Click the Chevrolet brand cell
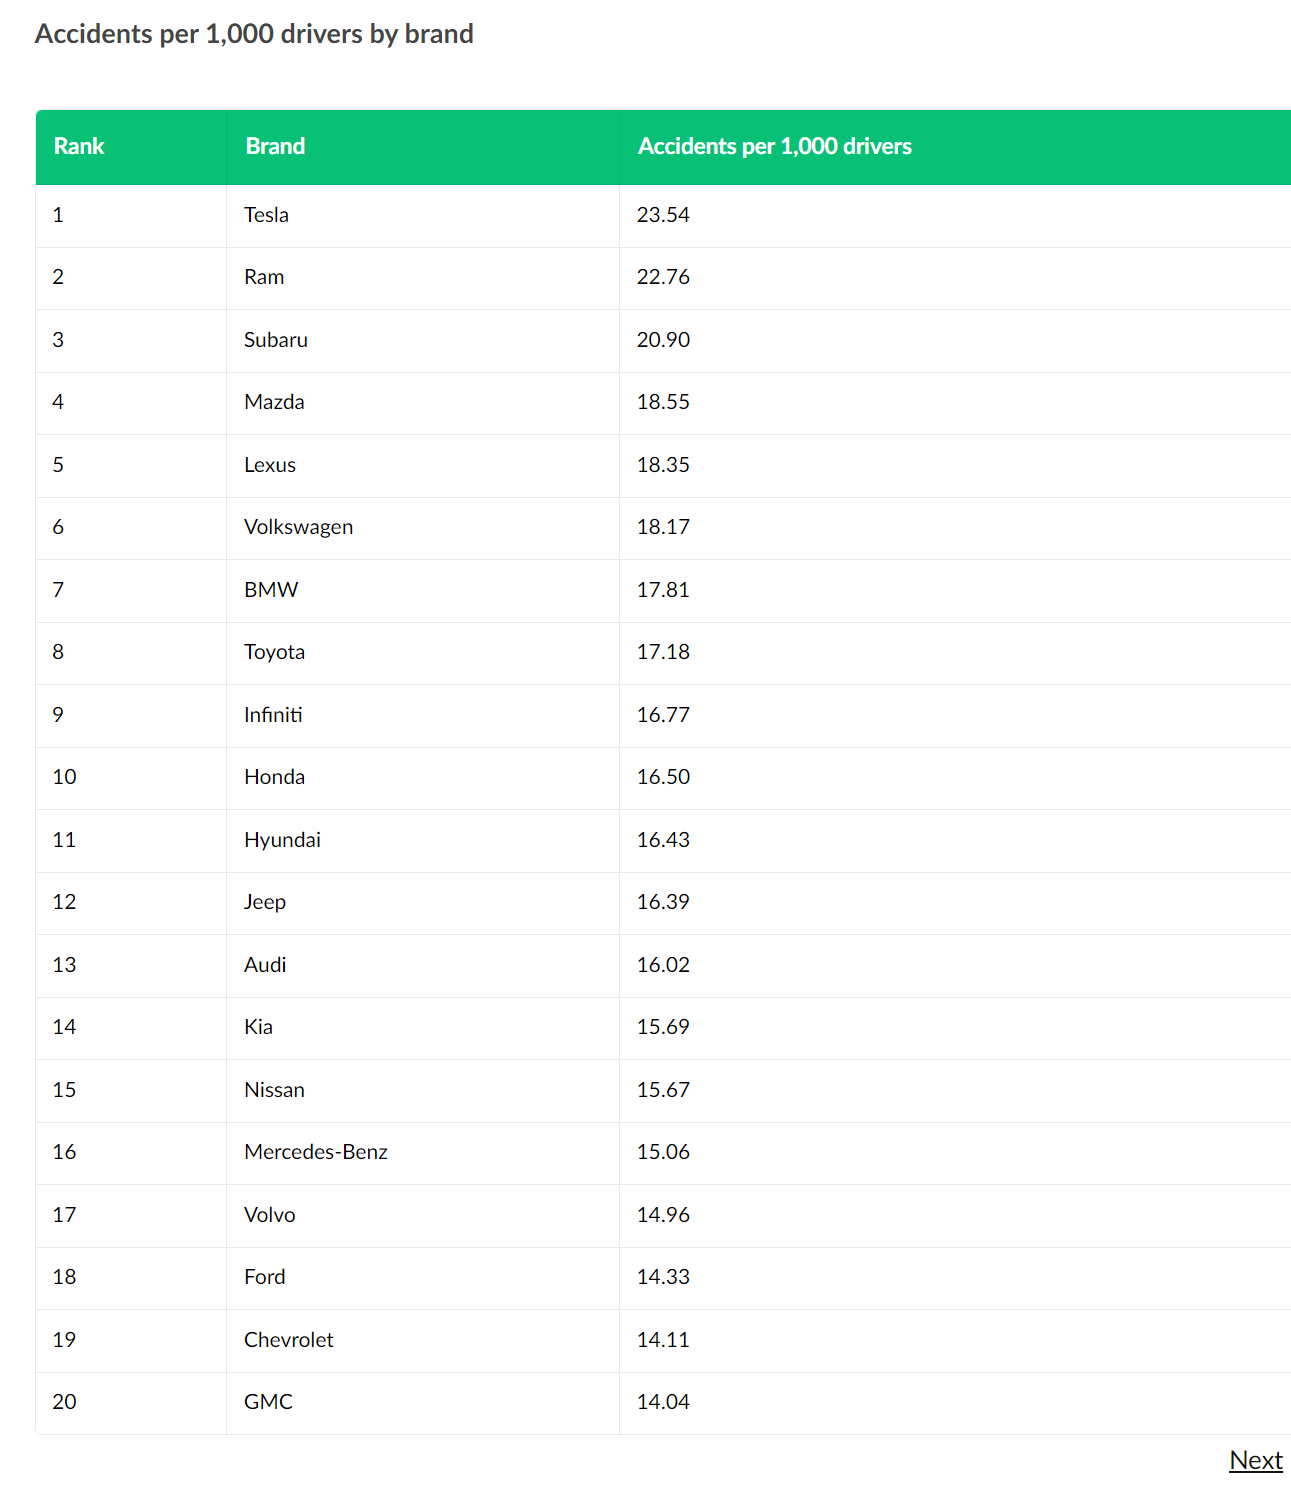 coord(288,1340)
